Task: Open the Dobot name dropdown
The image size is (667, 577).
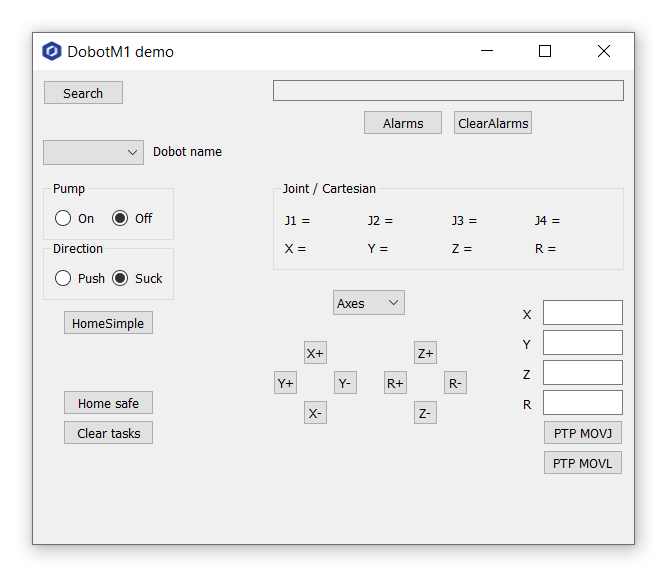Action: (x=94, y=152)
